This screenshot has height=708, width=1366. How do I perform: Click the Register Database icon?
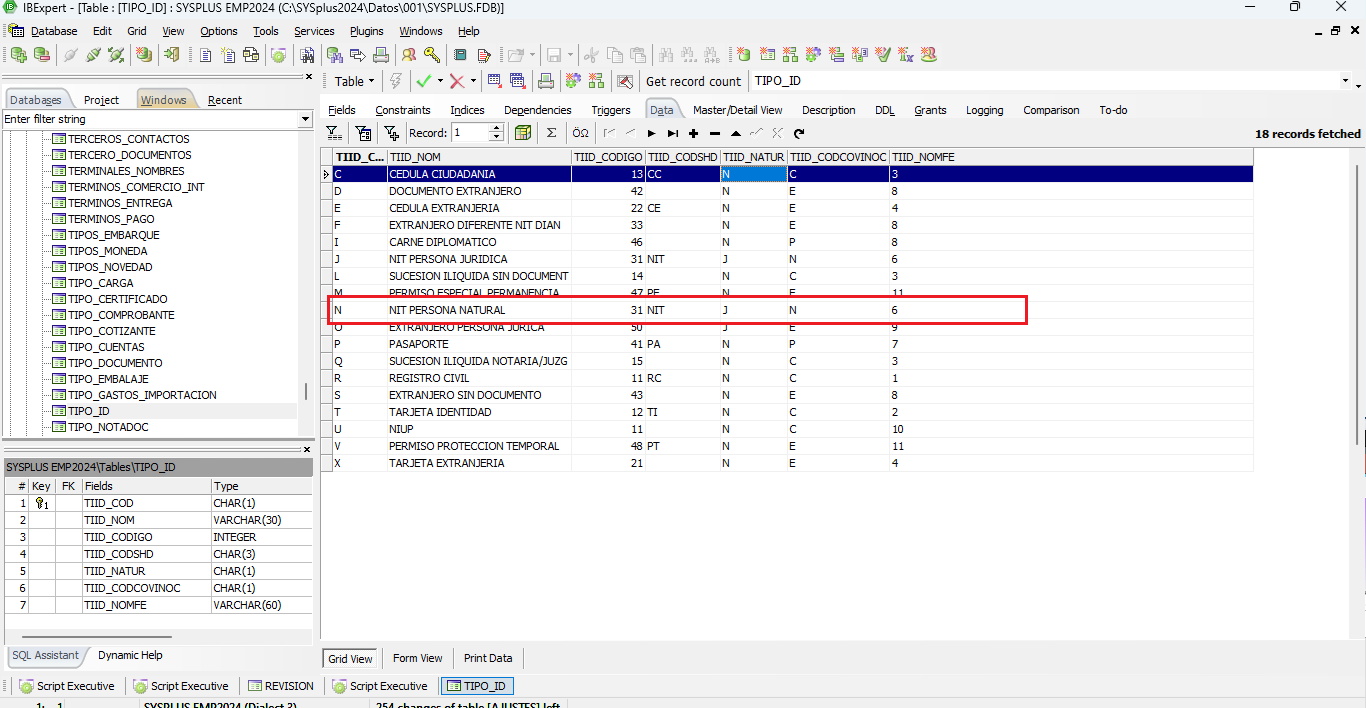pos(18,55)
